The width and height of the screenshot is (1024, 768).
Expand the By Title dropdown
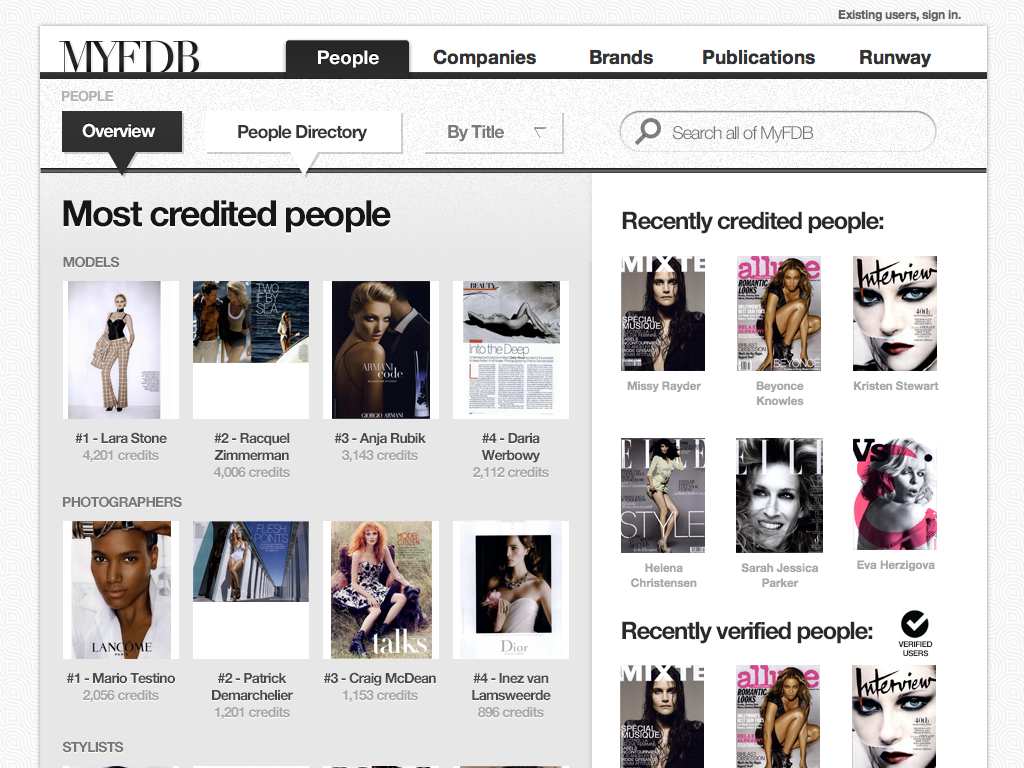[494, 133]
